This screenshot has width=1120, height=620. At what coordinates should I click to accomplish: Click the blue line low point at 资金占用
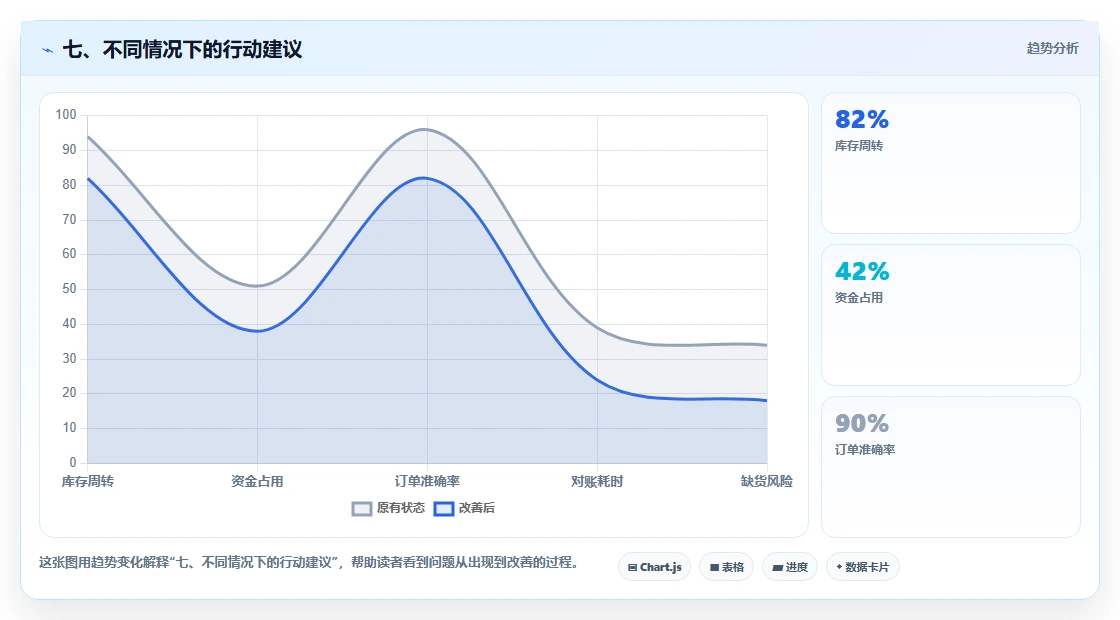(257, 331)
